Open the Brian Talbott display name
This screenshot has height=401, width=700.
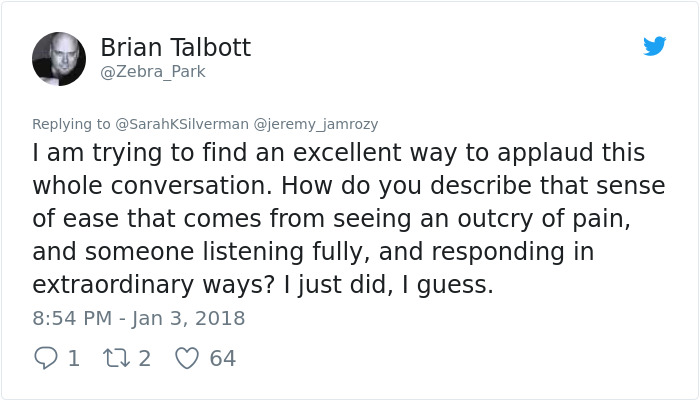(x=175, y=47)
